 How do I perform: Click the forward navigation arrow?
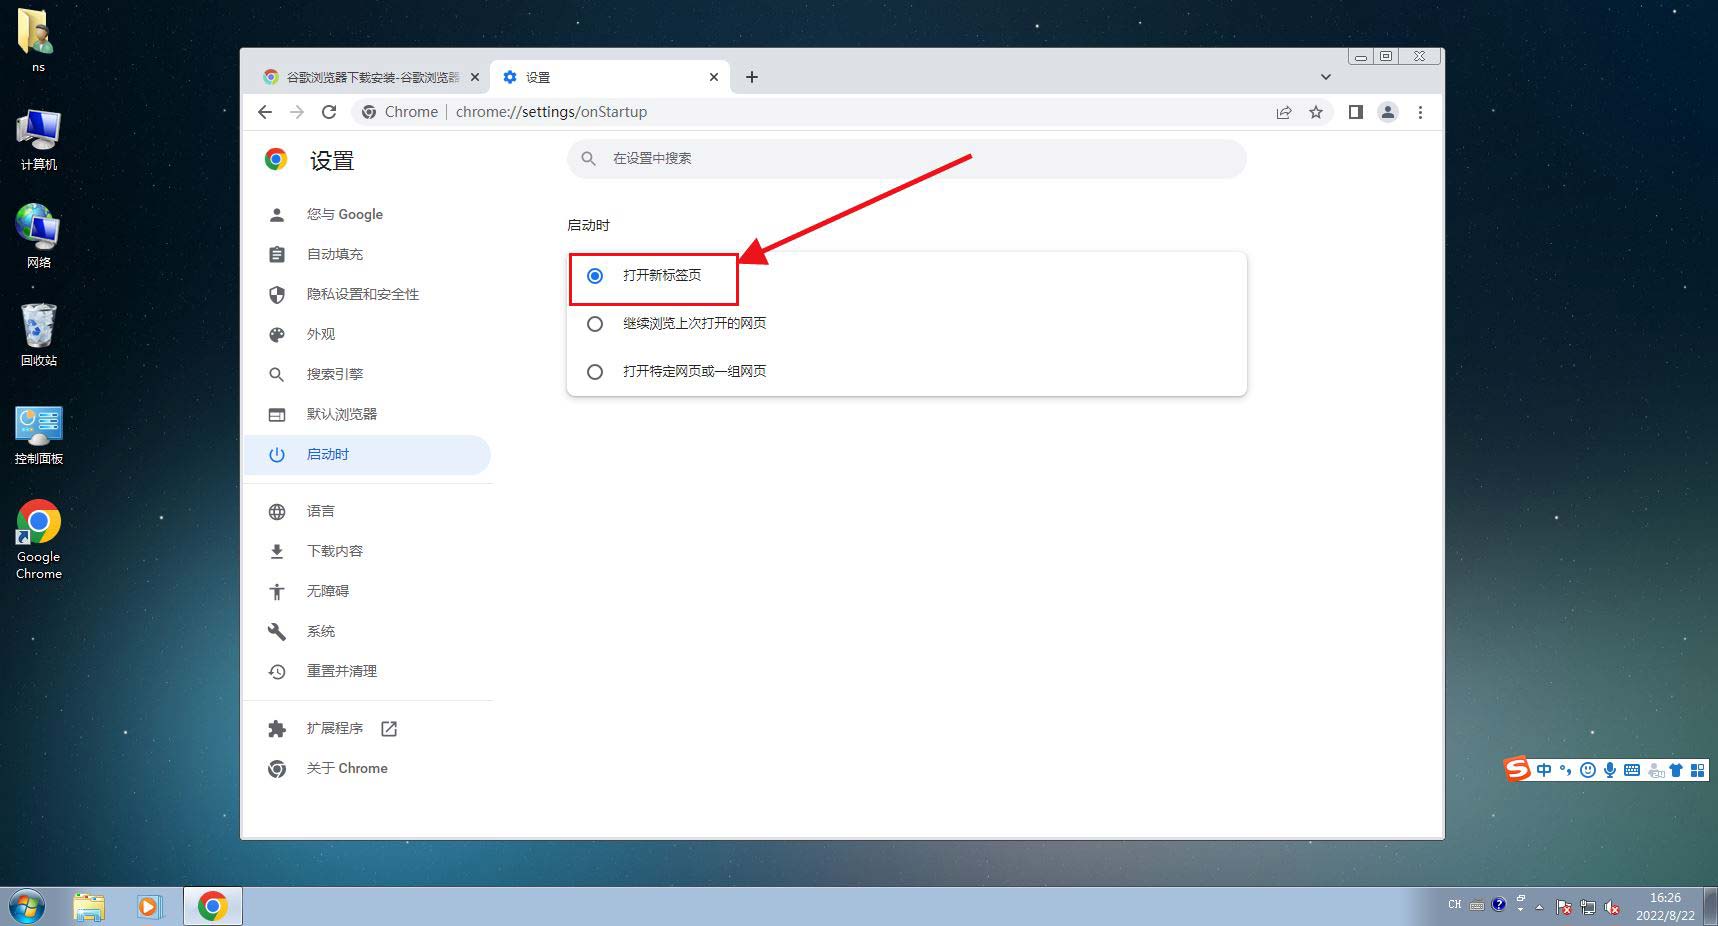[x=297, y=112]
